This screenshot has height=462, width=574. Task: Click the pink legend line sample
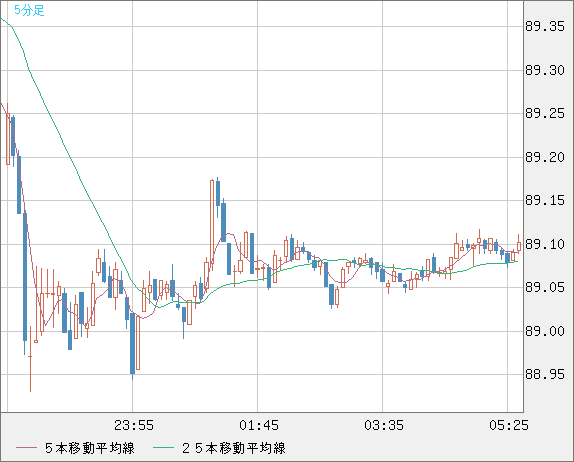[x=26, y=448]
